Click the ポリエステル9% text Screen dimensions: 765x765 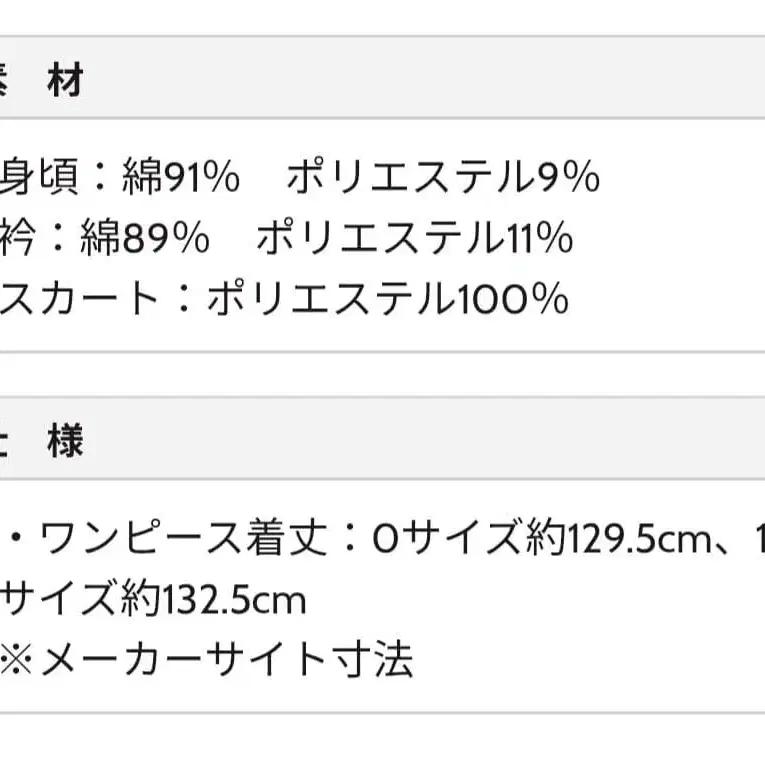click(x=443, y=177)
